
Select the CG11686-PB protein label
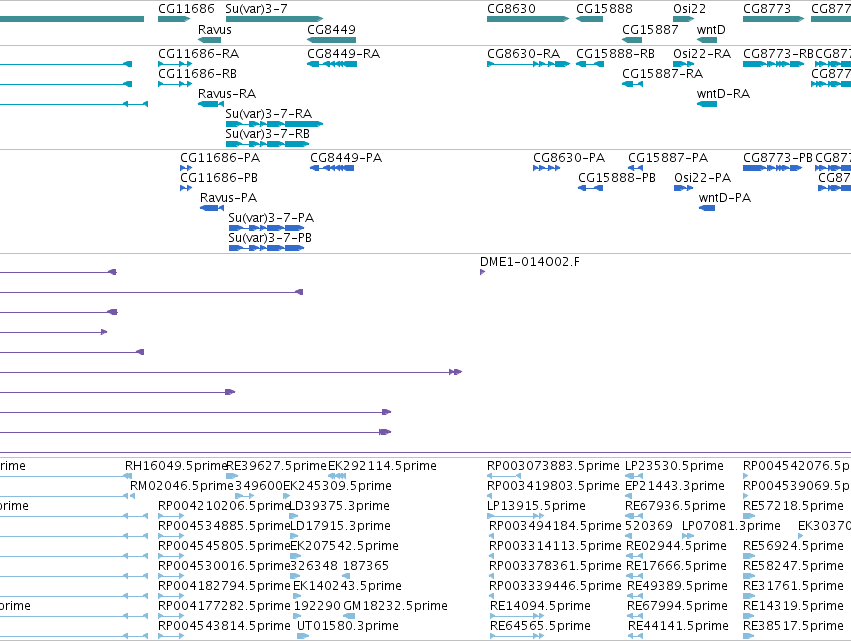(219, 177)
